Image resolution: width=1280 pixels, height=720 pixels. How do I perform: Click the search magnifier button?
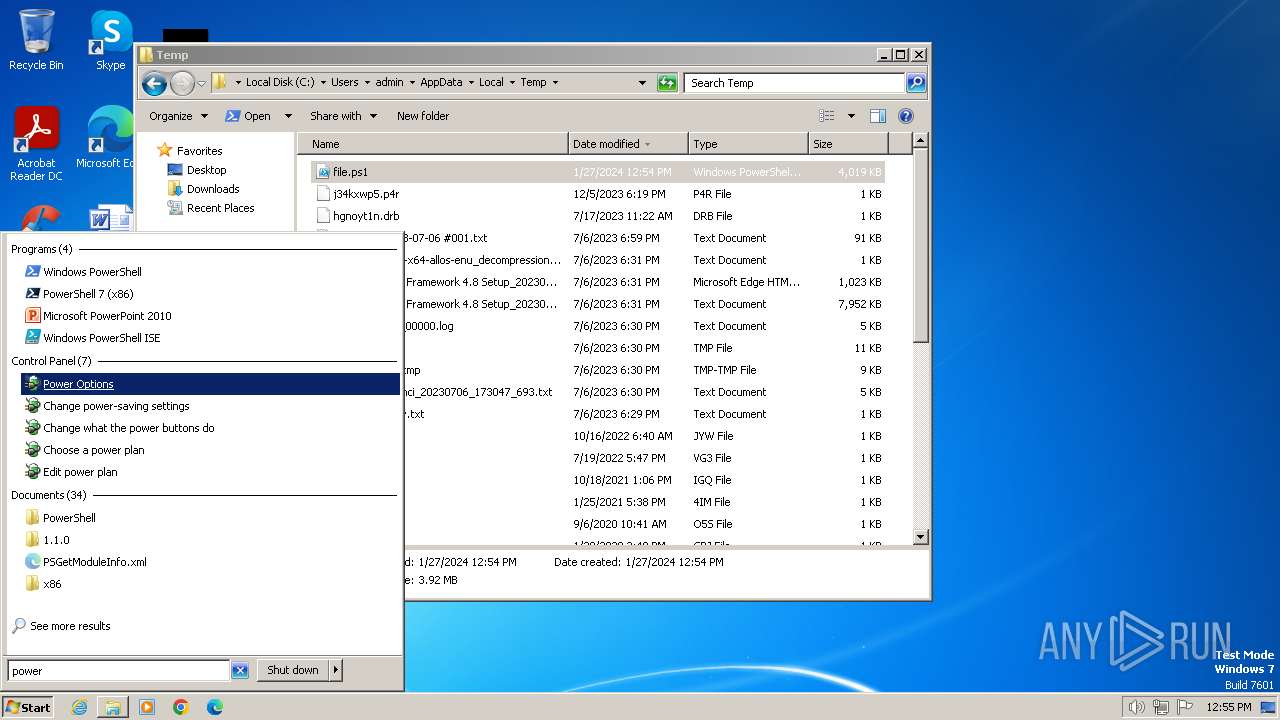tap(916, 83)
